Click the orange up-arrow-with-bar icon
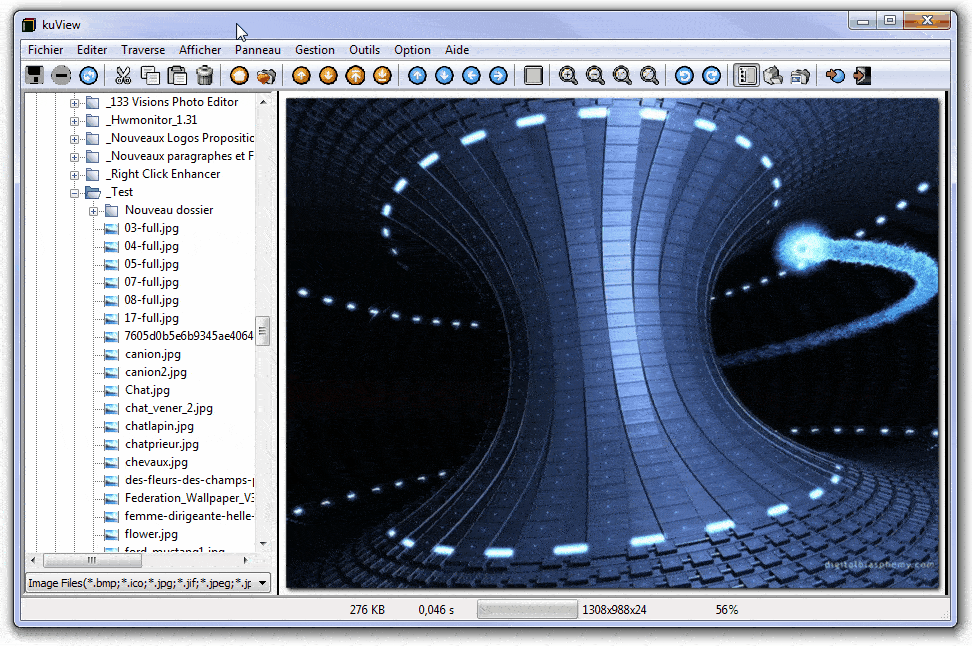This screenshot has width=972, height=646. tap(355, 76)
